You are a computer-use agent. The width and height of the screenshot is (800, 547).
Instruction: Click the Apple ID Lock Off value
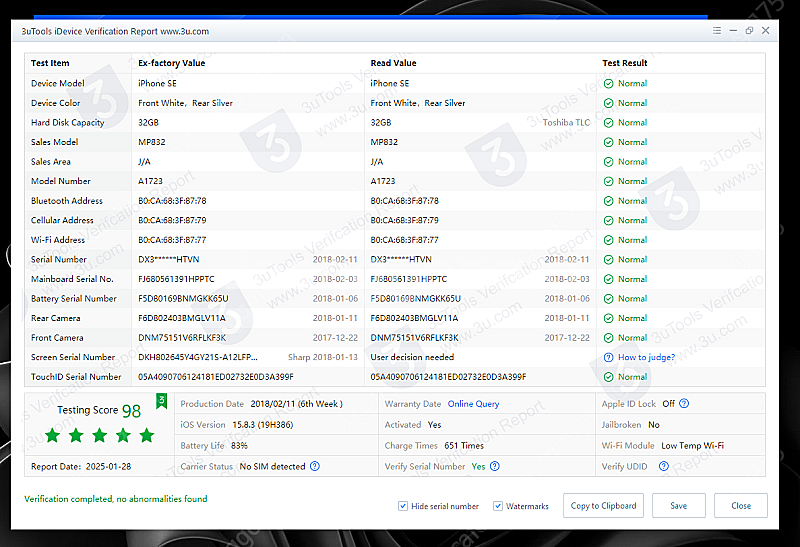[668, 404]
